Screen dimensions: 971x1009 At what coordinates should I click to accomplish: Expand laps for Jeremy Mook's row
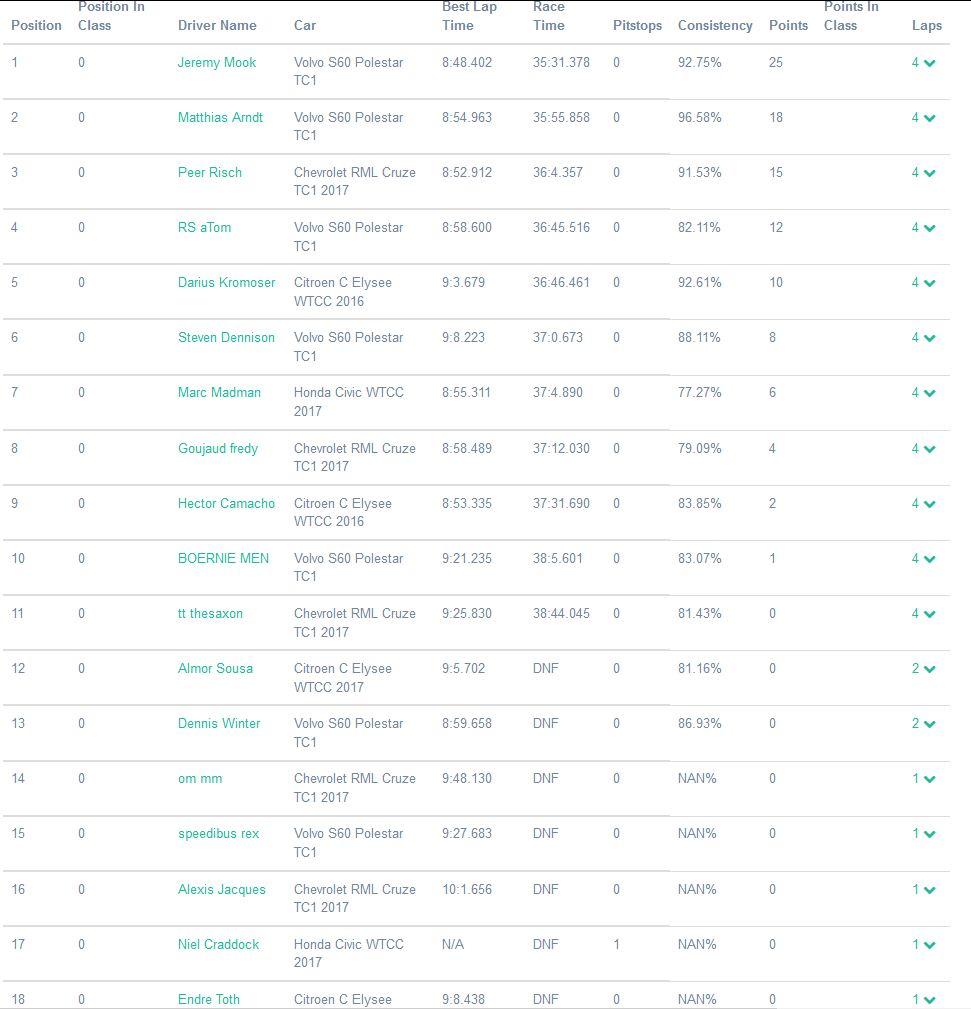929,63
